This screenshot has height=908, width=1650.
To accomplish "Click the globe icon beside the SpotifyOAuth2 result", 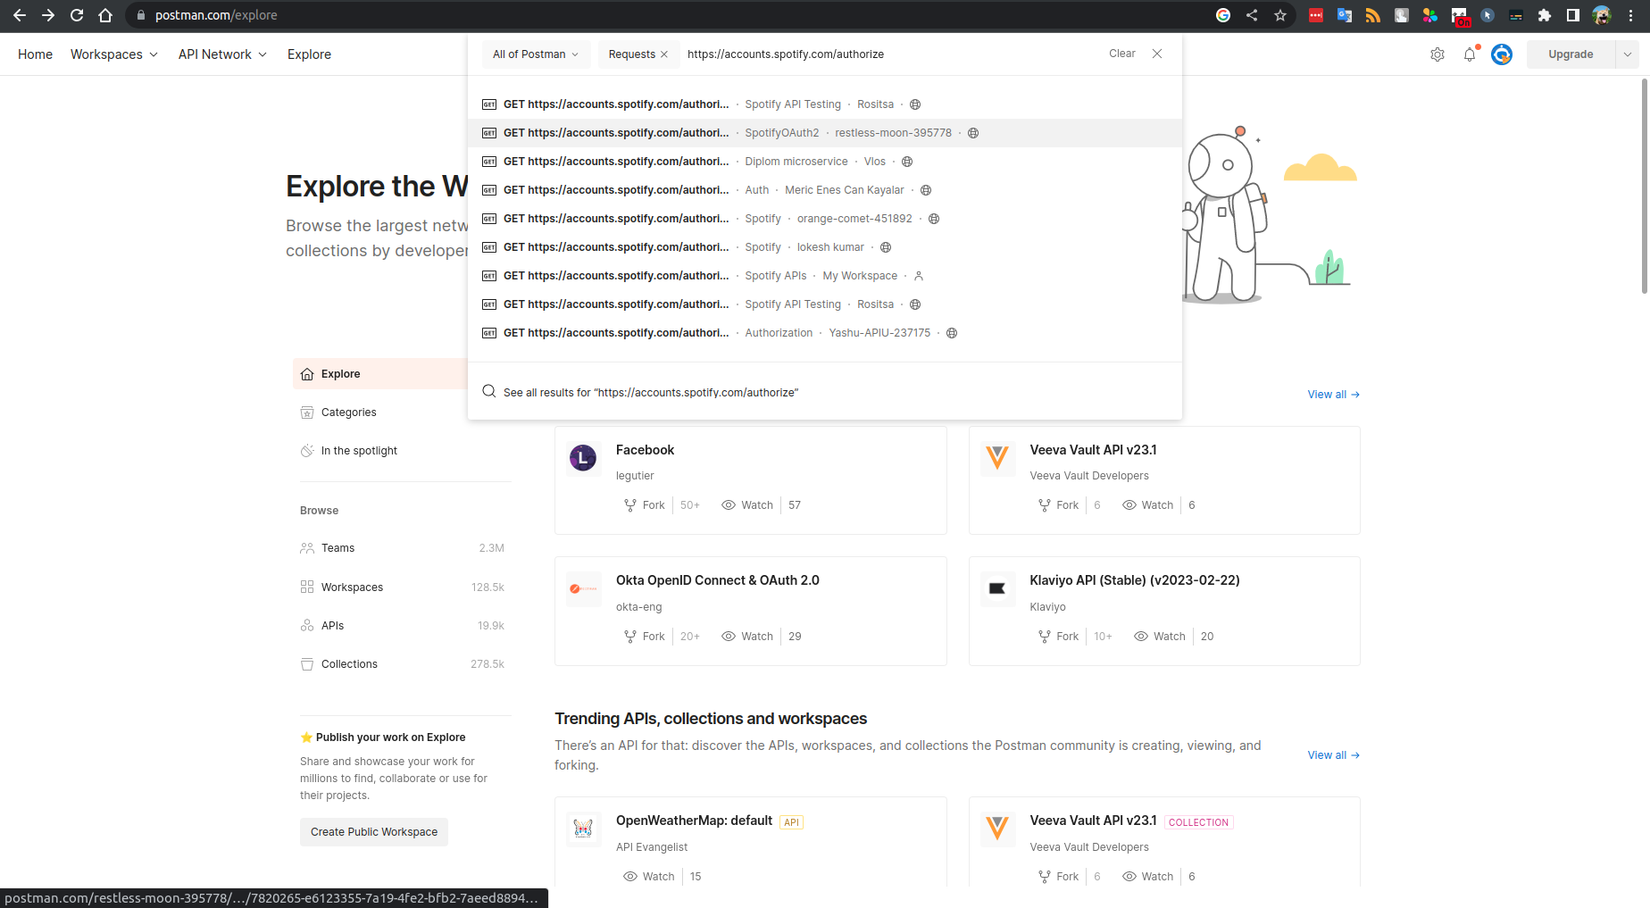I will click(972, 132).
